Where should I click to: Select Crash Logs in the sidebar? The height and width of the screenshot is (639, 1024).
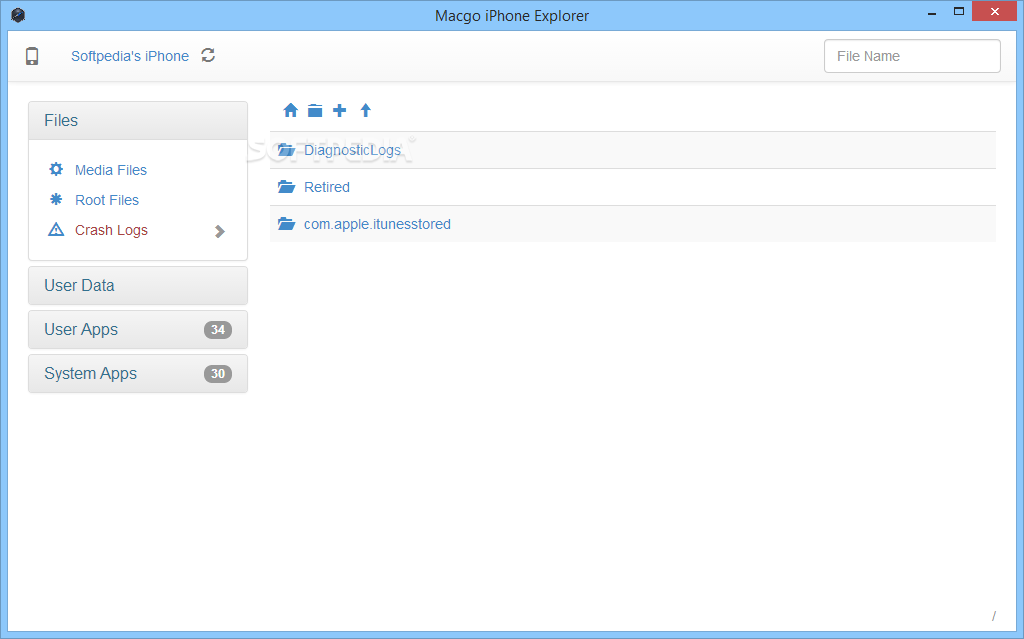tap(111, 230)
